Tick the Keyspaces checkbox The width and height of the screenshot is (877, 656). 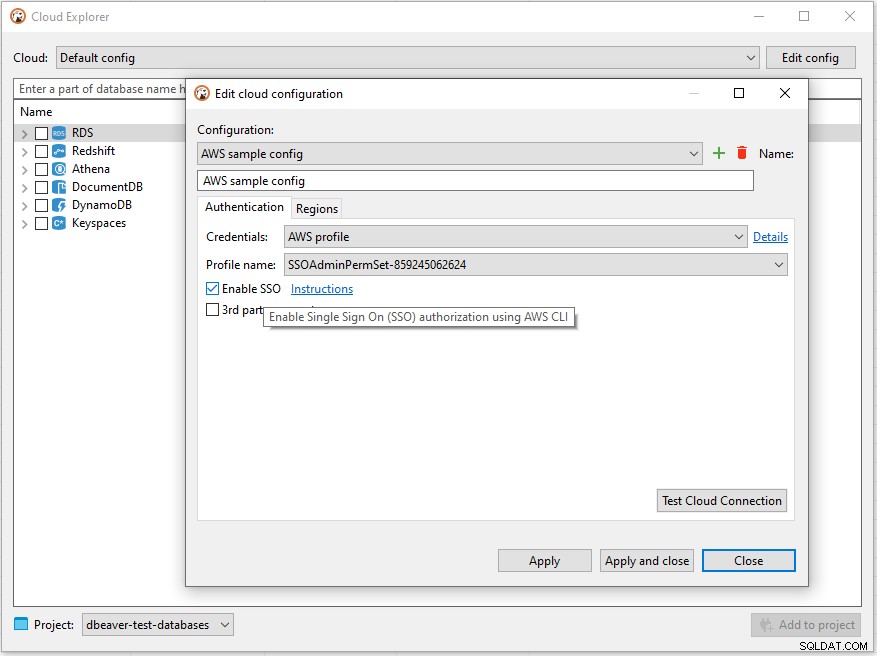pyautogui.click(x=41, y=223)
